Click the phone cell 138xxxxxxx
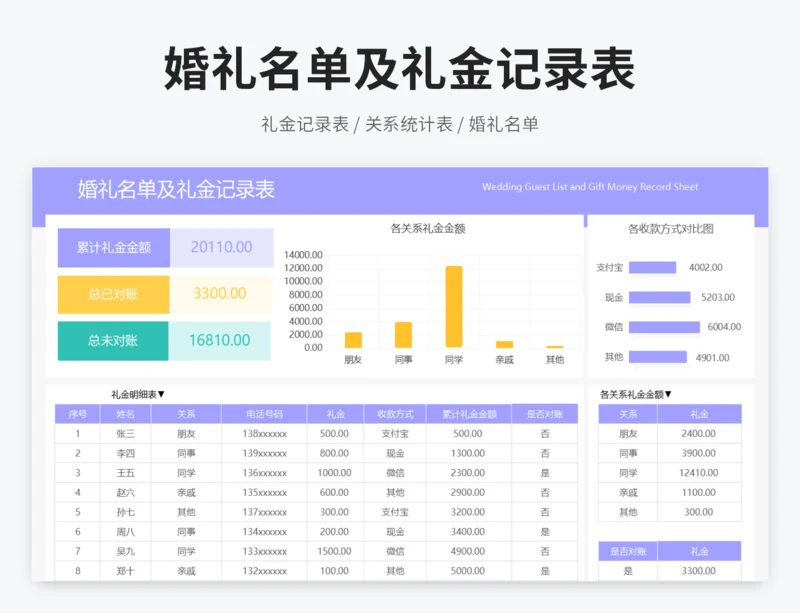 (x=264, y=434)
